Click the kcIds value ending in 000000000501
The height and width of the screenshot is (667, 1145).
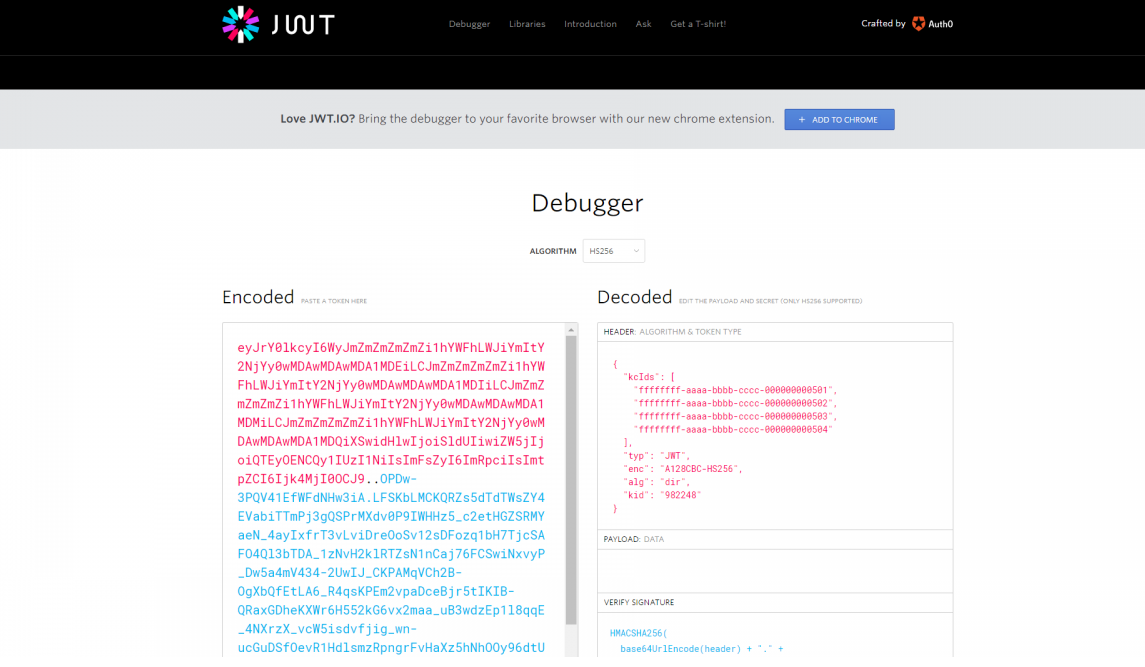pyautogui.click(x=735, y=390)
